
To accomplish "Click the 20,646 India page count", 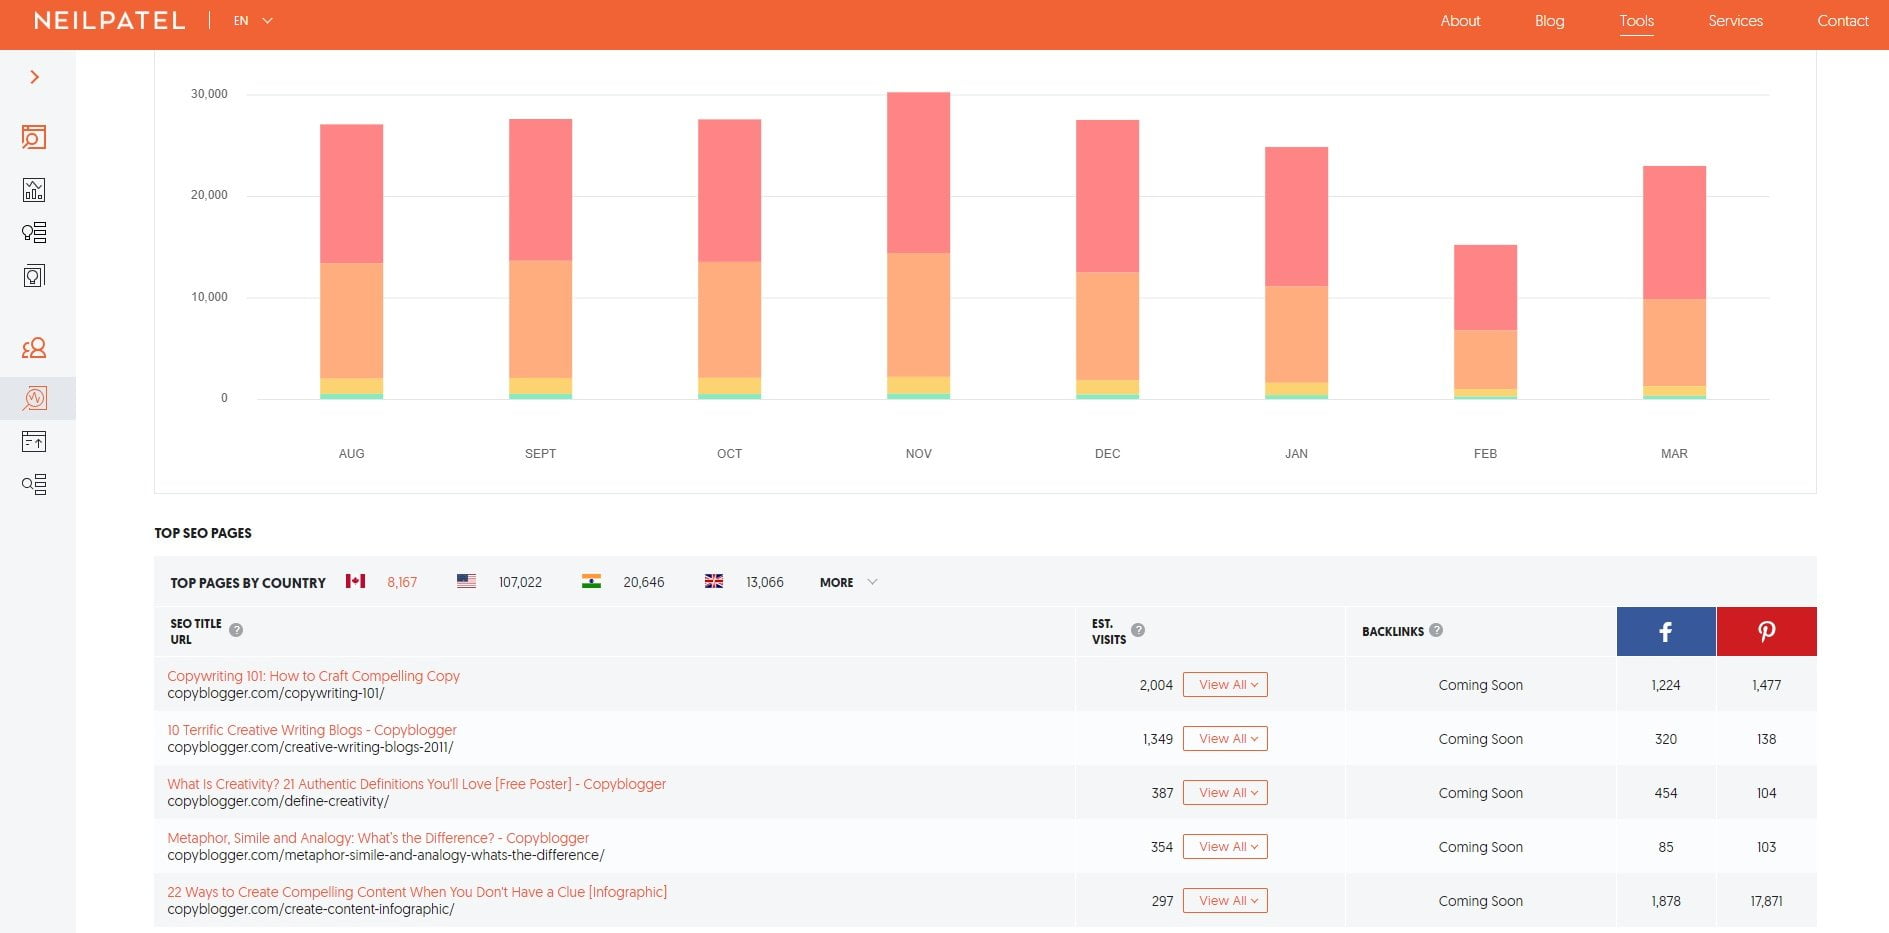I will [643, 582].
